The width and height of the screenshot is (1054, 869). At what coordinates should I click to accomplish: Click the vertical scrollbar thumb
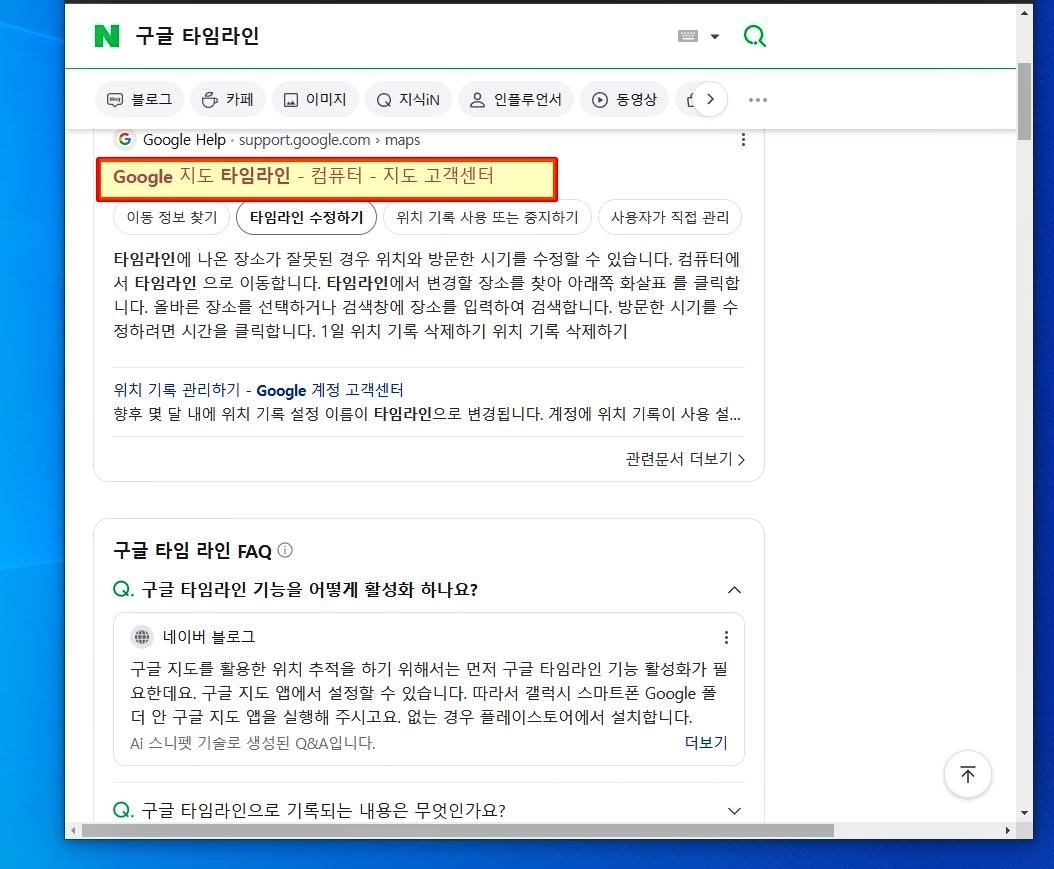click(x=1024, y=101)
